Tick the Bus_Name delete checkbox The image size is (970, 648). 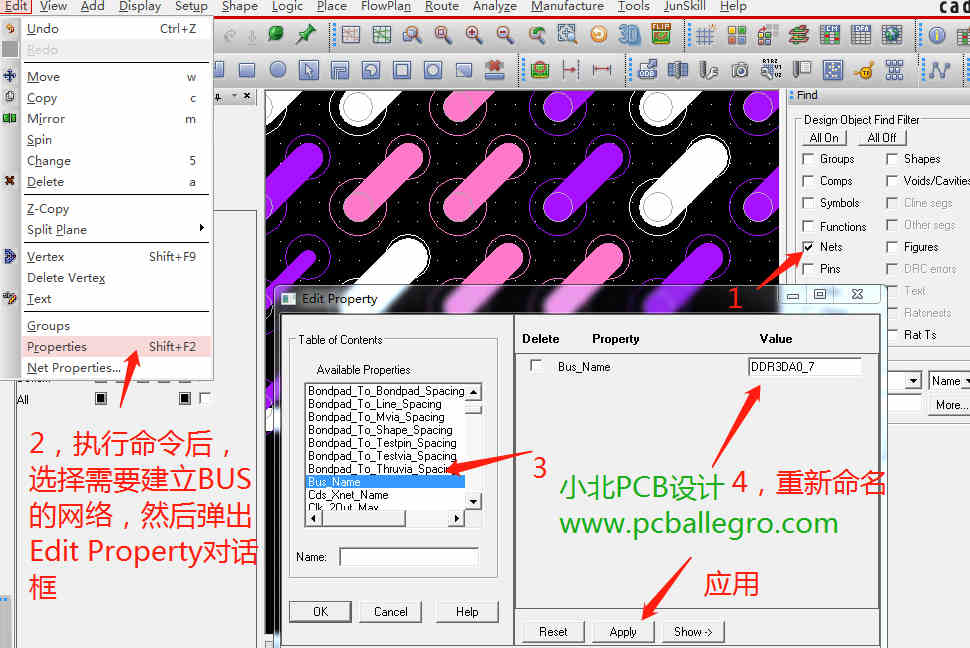(537, 367)
